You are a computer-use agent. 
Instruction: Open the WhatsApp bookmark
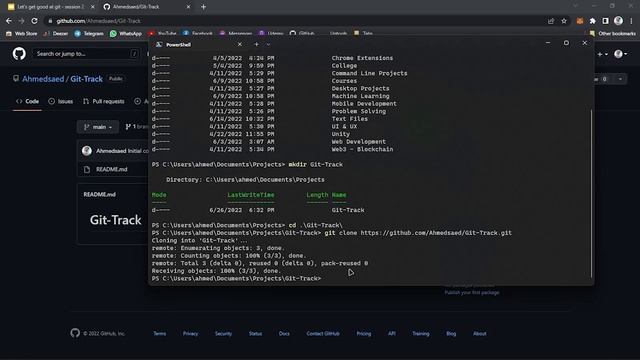click(x=126, y=33)
